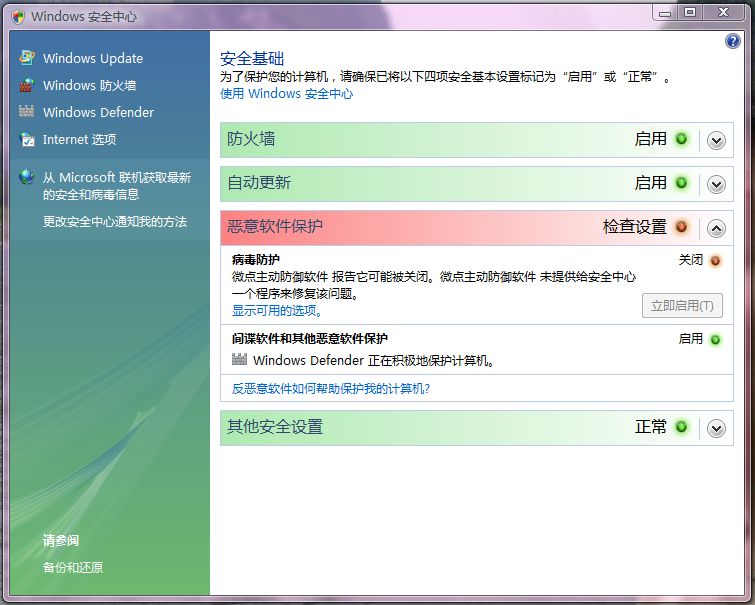Click the green status light for 自动更新
755x605 pixels.
pos(681,183)
